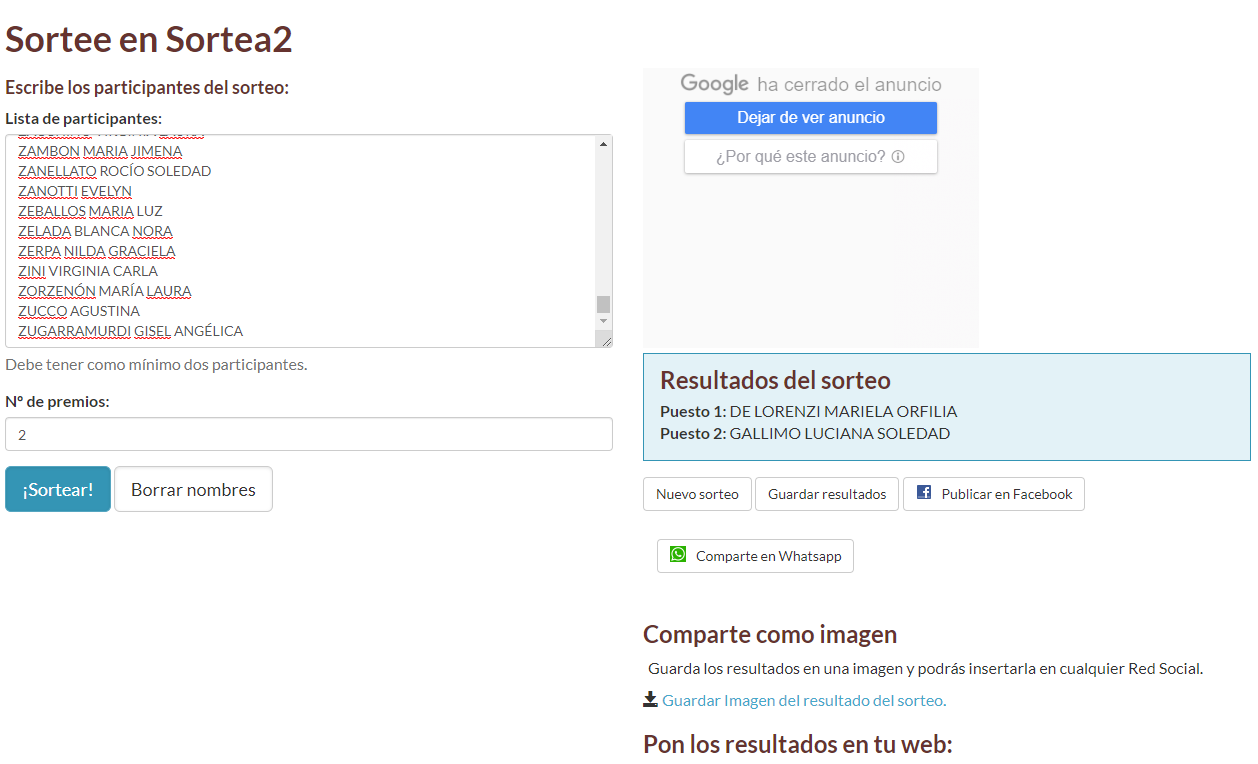
Task: Click participant ZERPA NILDA GRACIELA
Action: point(97,251)
